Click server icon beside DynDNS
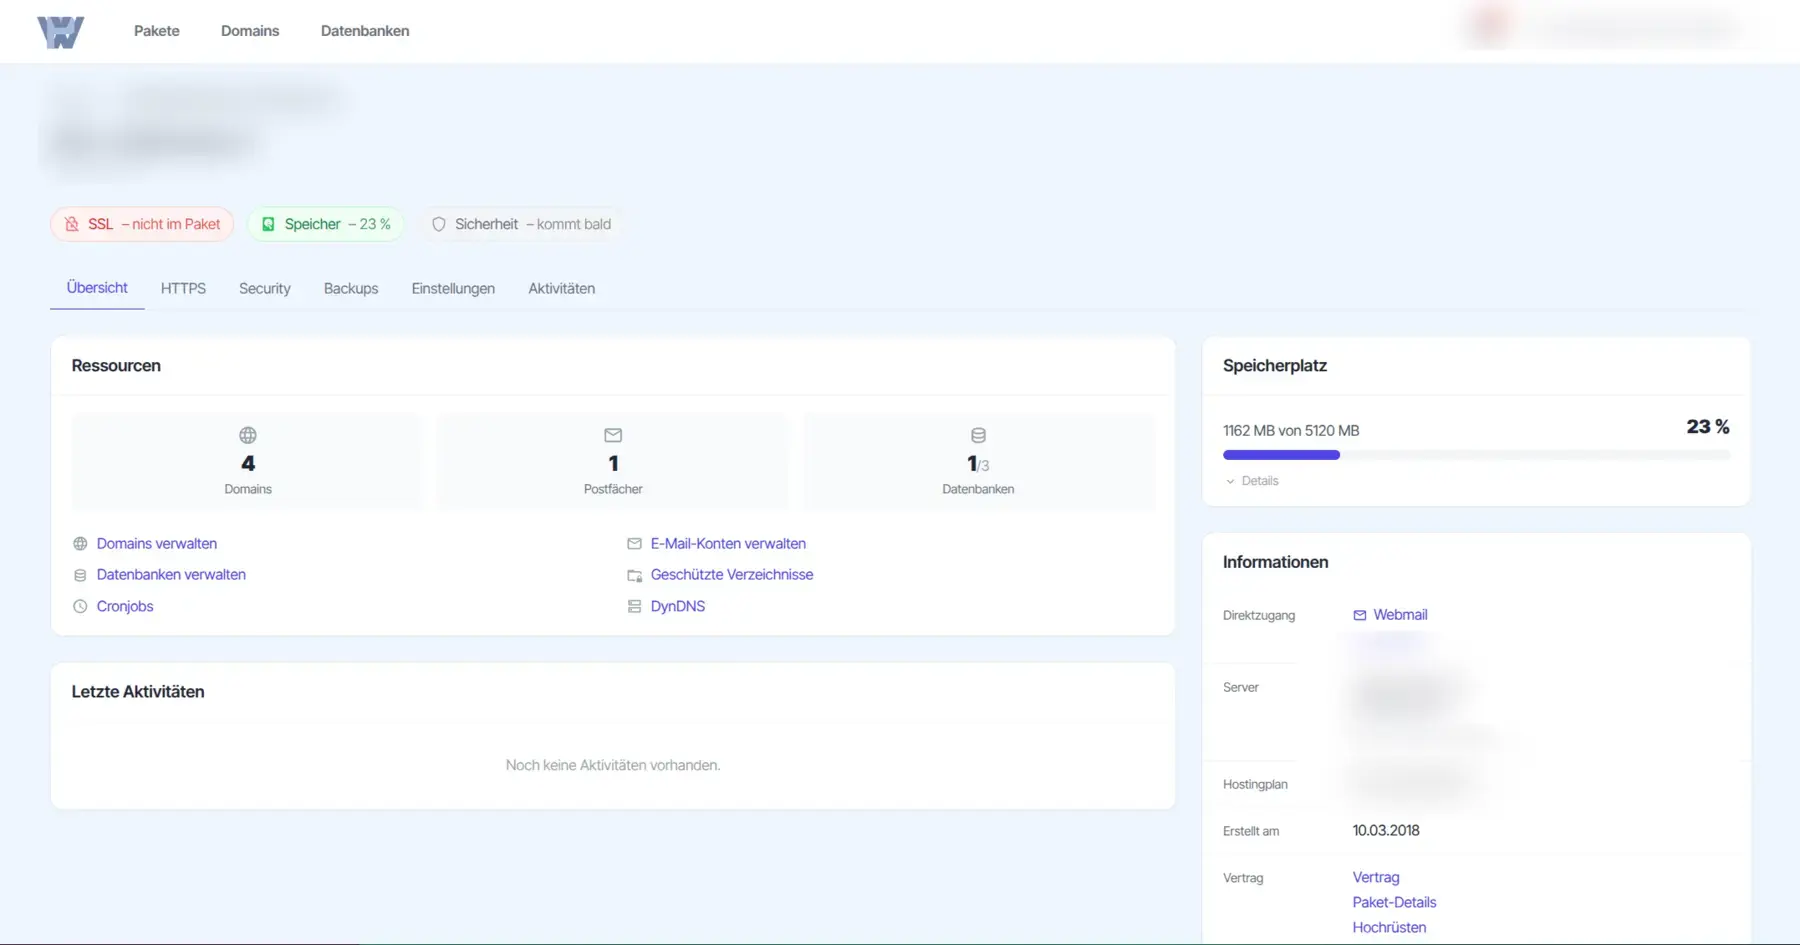This screenshot has height=945, width=1800. click(x=634, y=606)
